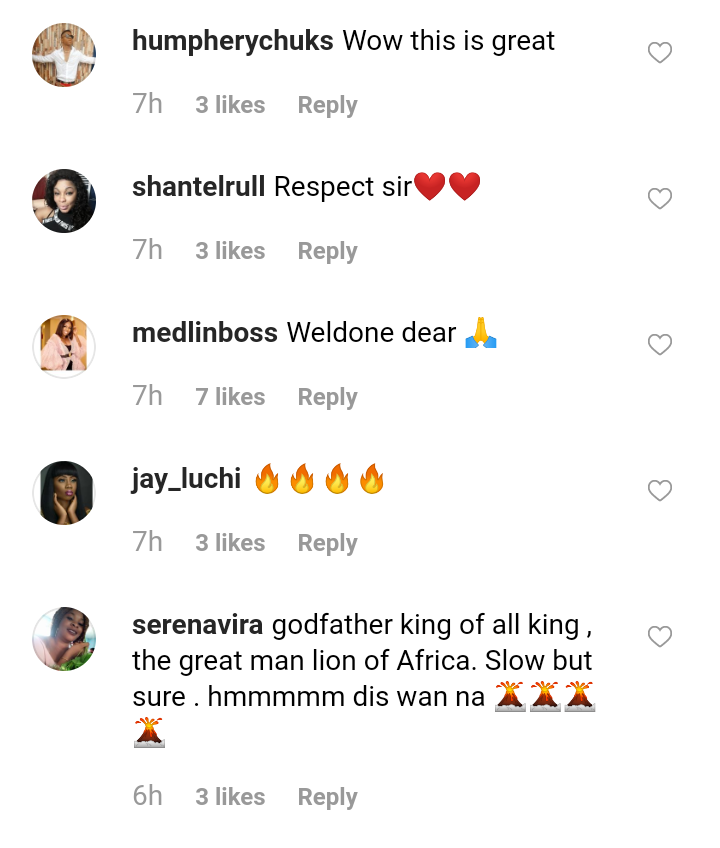View the 3 likes on serenavira's comment

coord(230,797)
